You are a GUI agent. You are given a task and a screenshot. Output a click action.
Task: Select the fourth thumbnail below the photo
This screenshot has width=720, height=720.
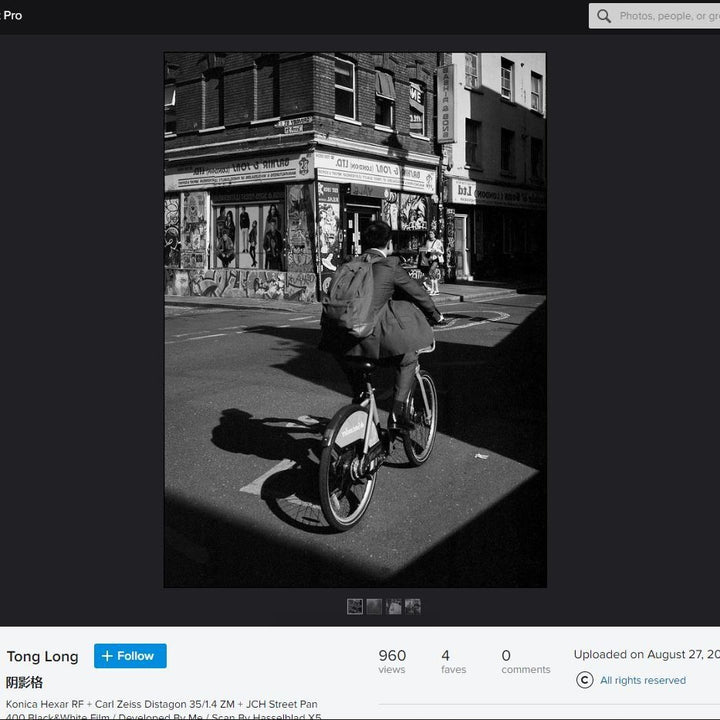[x=412, y=606]
